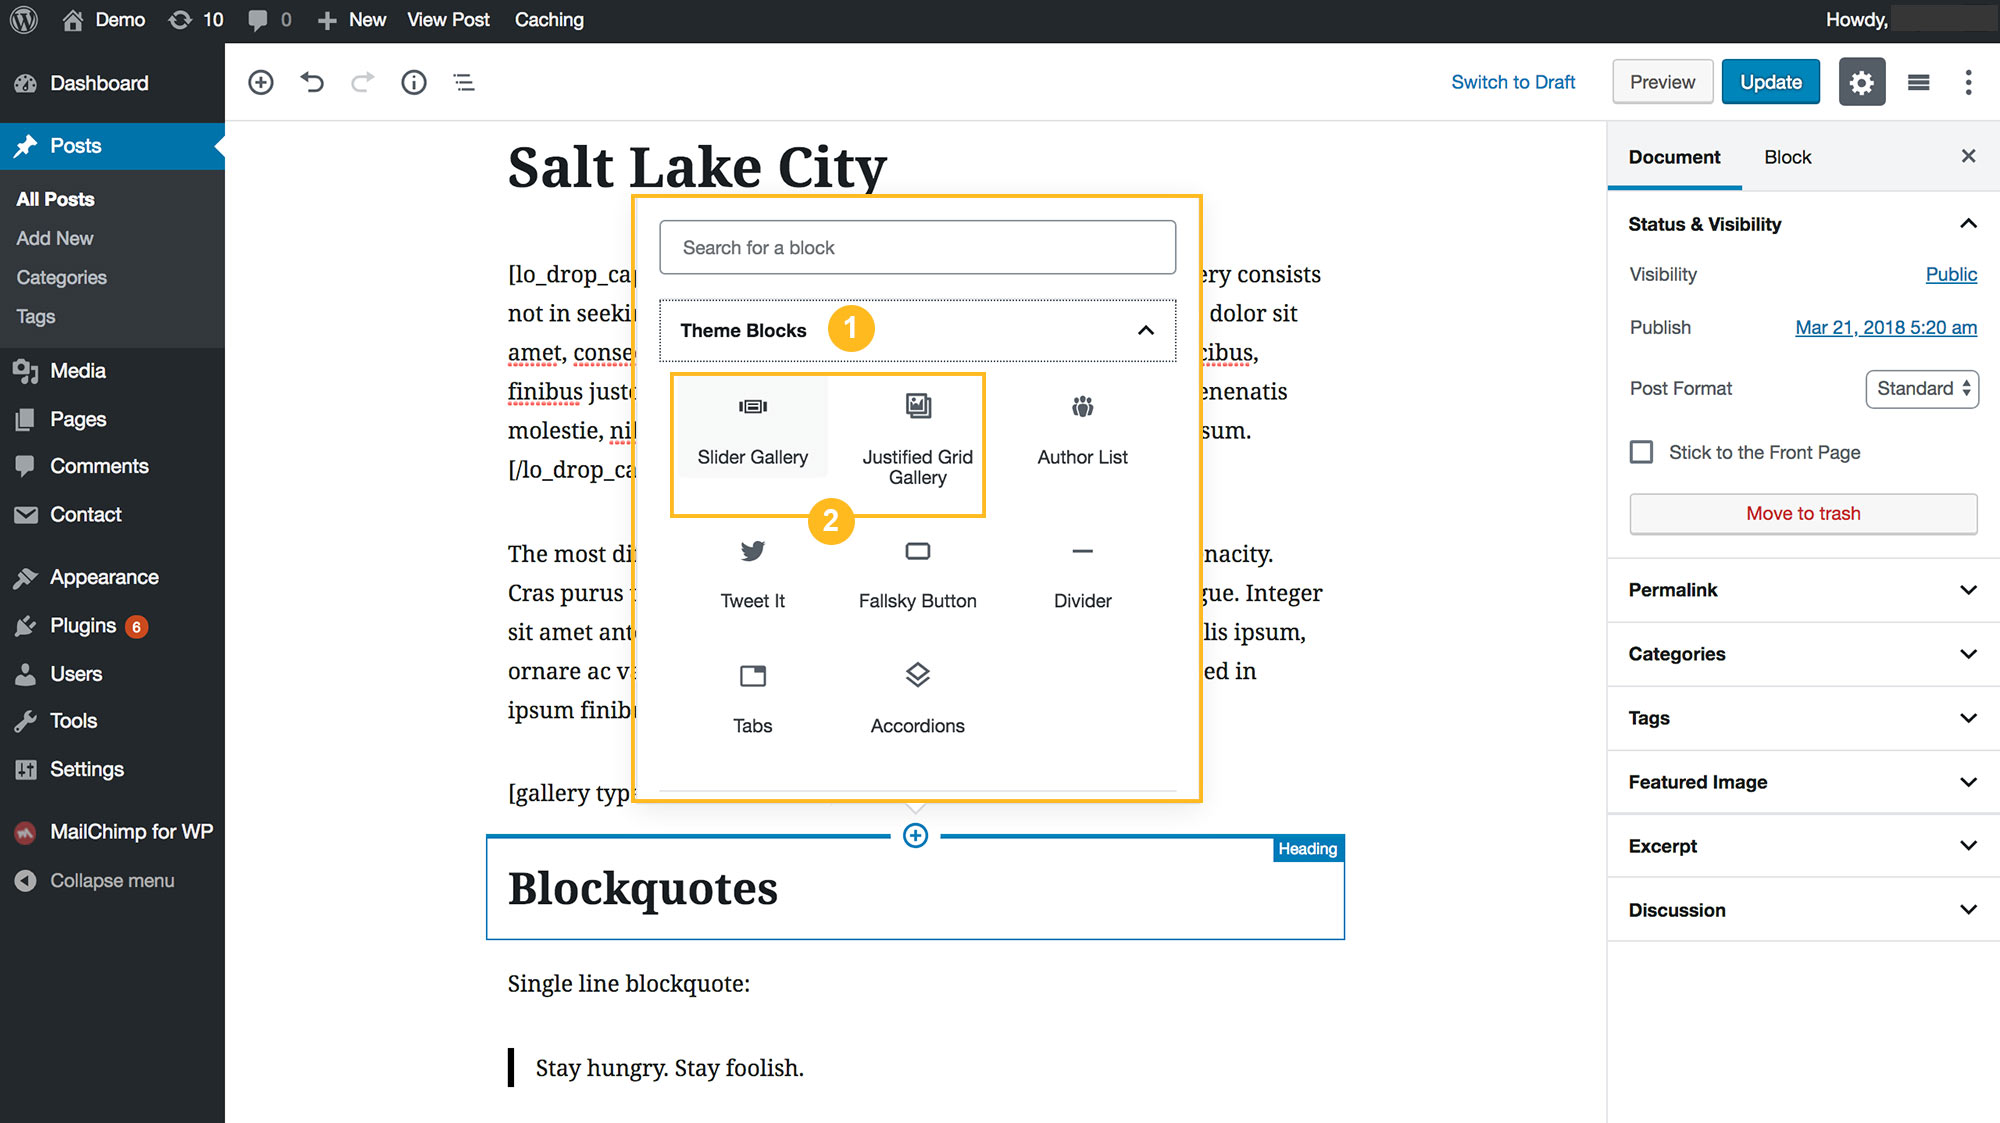Screen dimensions: 2000x1123
Task: Click the Update button
Action: (1770, 82)
